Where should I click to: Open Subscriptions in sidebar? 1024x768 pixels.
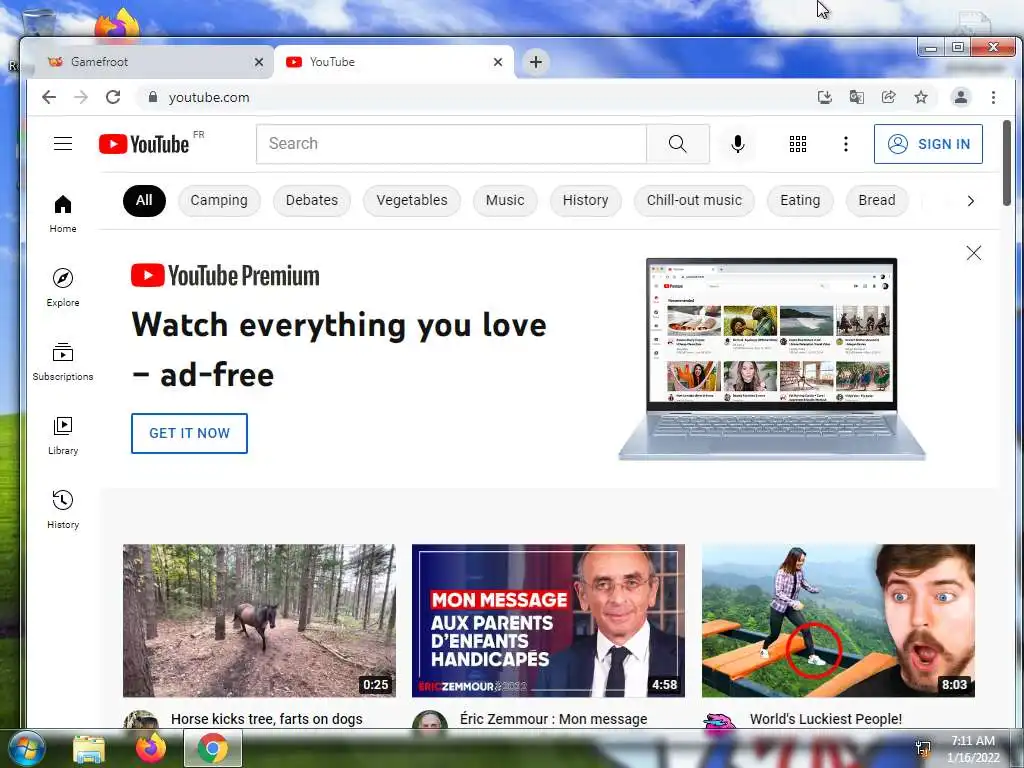point(63,362)
